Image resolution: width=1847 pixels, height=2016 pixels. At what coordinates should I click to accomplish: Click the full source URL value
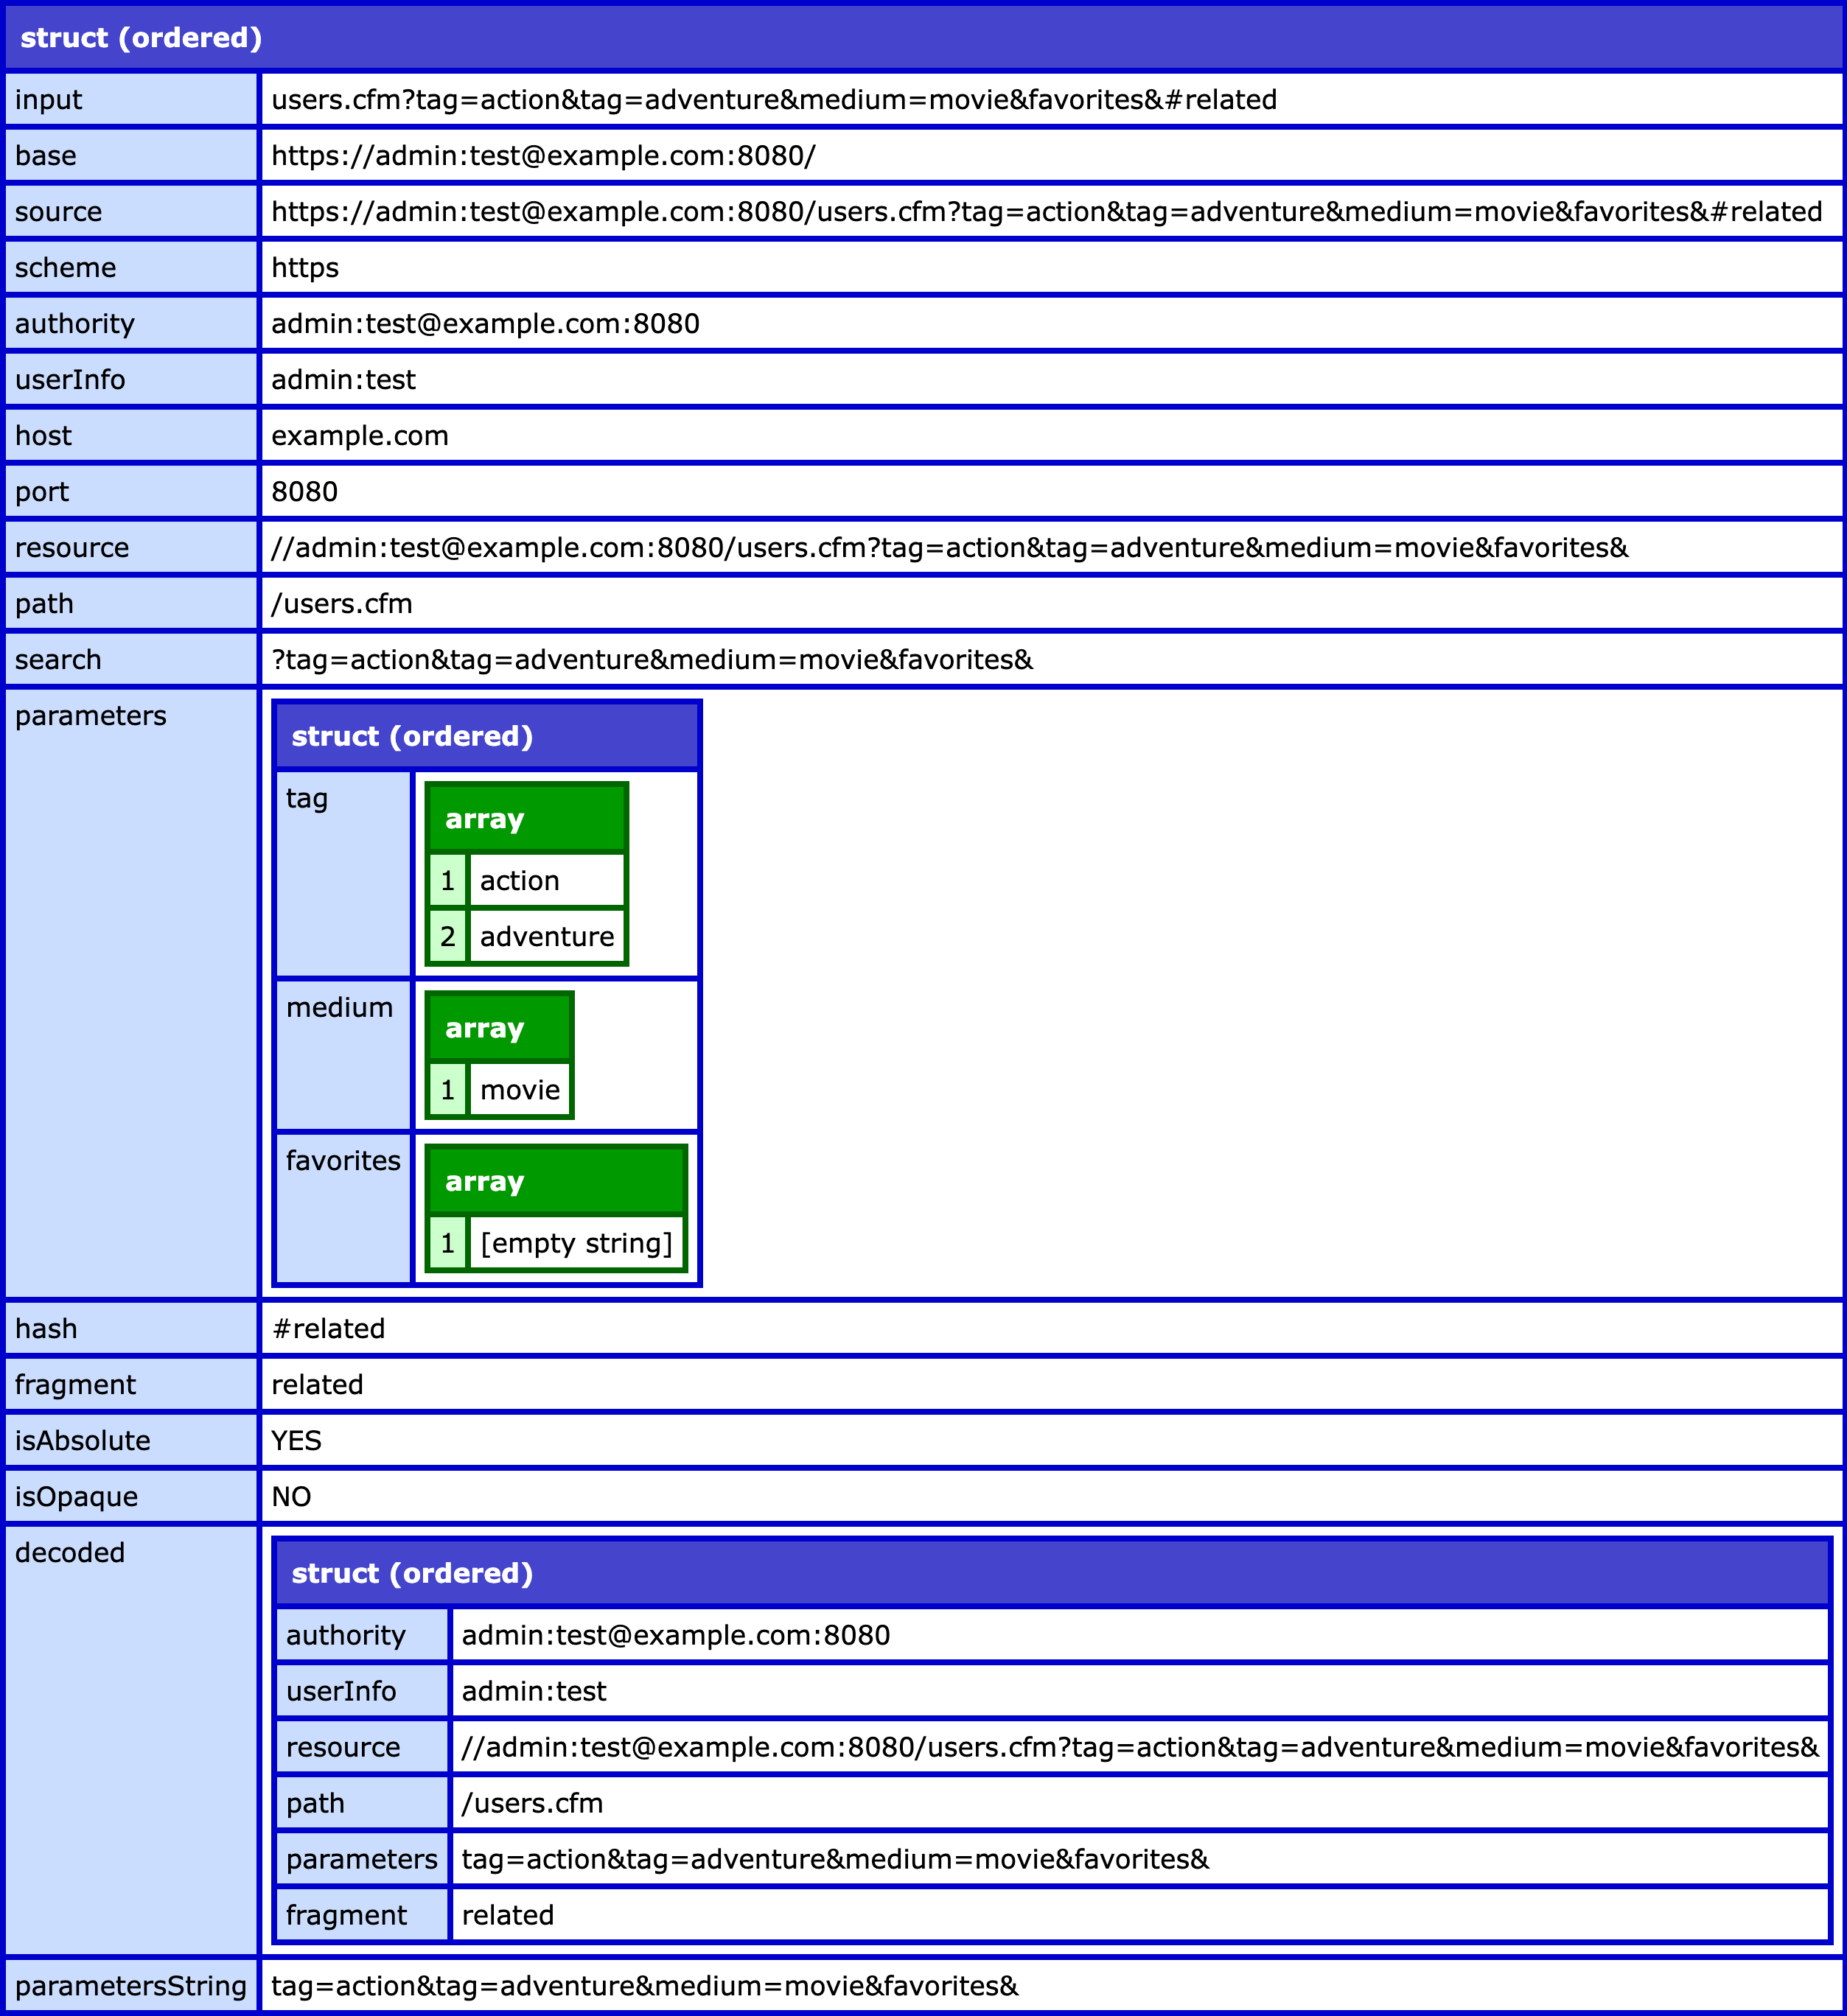pos(1046,211)
